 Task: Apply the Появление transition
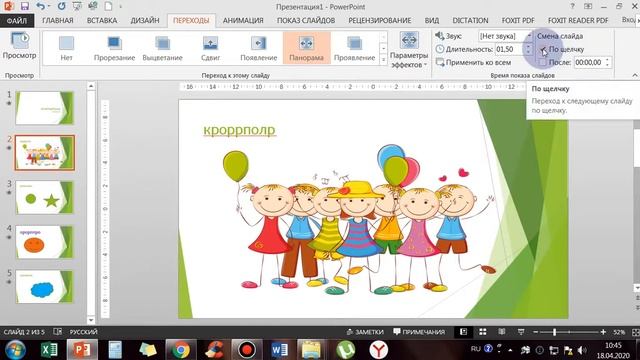click(258, 48)
